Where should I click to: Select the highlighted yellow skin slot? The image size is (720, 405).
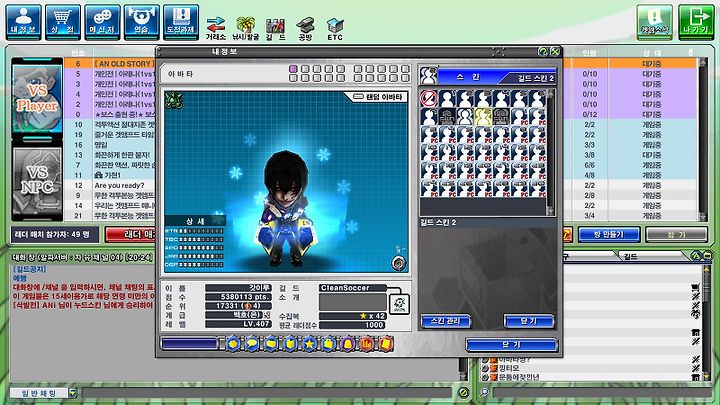point(483,117)
